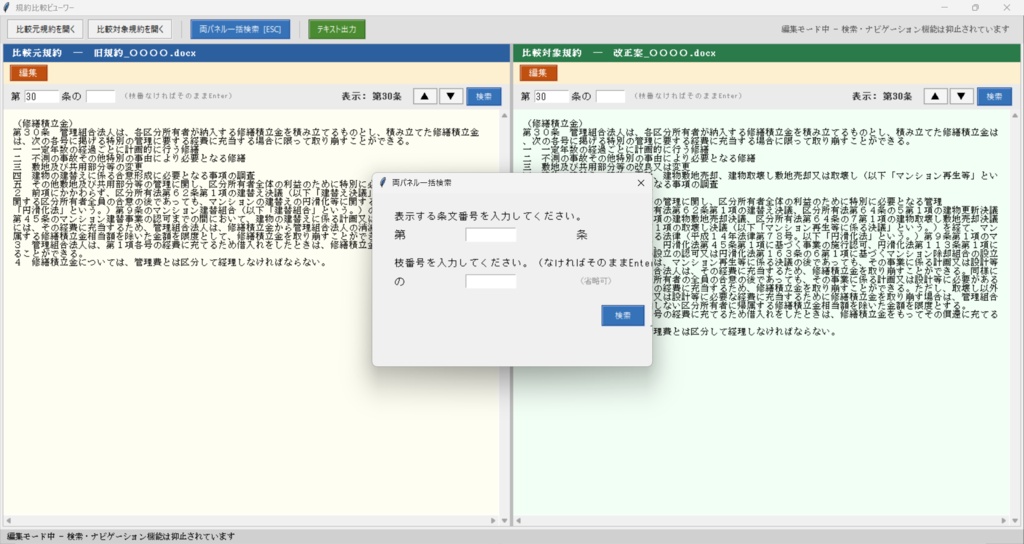Focus right panel branch number field
Image resolution: width=1024 pixels, height=544 pixels.
(611, 97)
